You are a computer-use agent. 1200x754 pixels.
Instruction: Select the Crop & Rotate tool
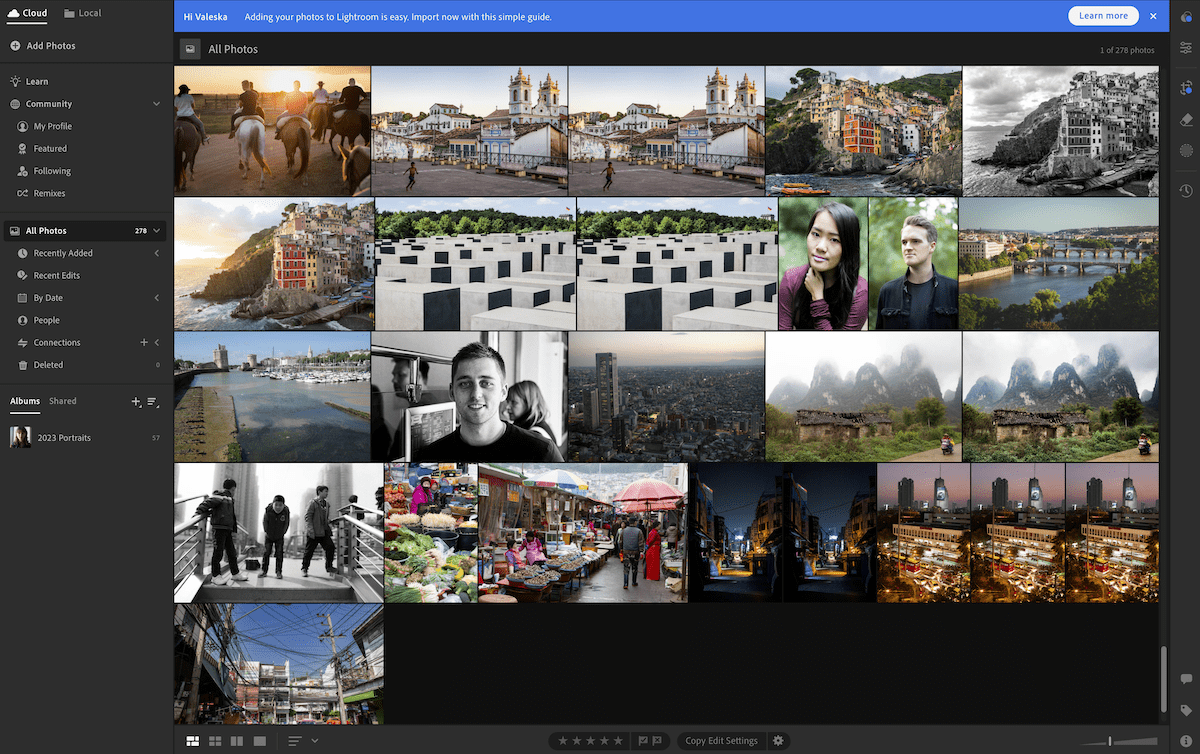click(x=1186, y=86)
